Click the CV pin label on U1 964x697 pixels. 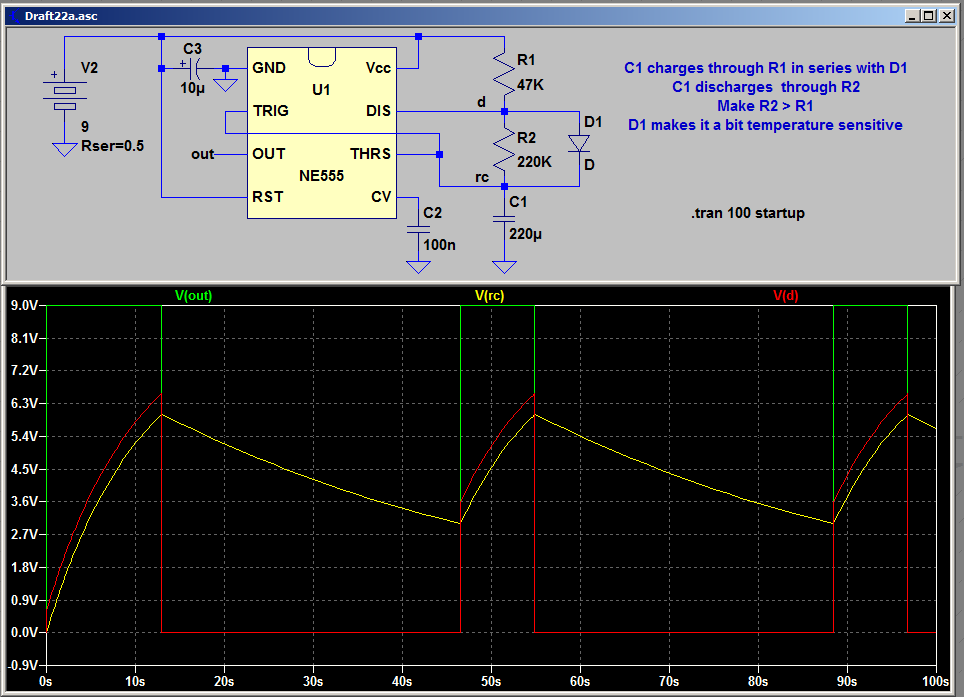pos(381,197)
